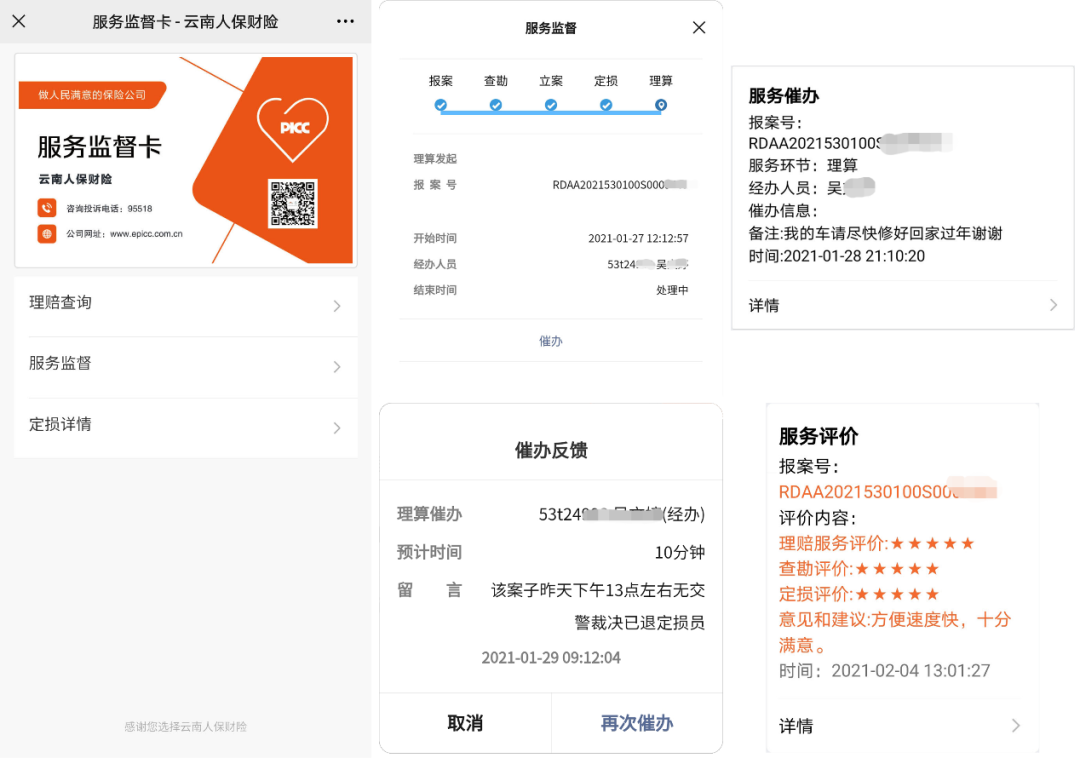Close the 服务监督 dialog

click(699, 28)
